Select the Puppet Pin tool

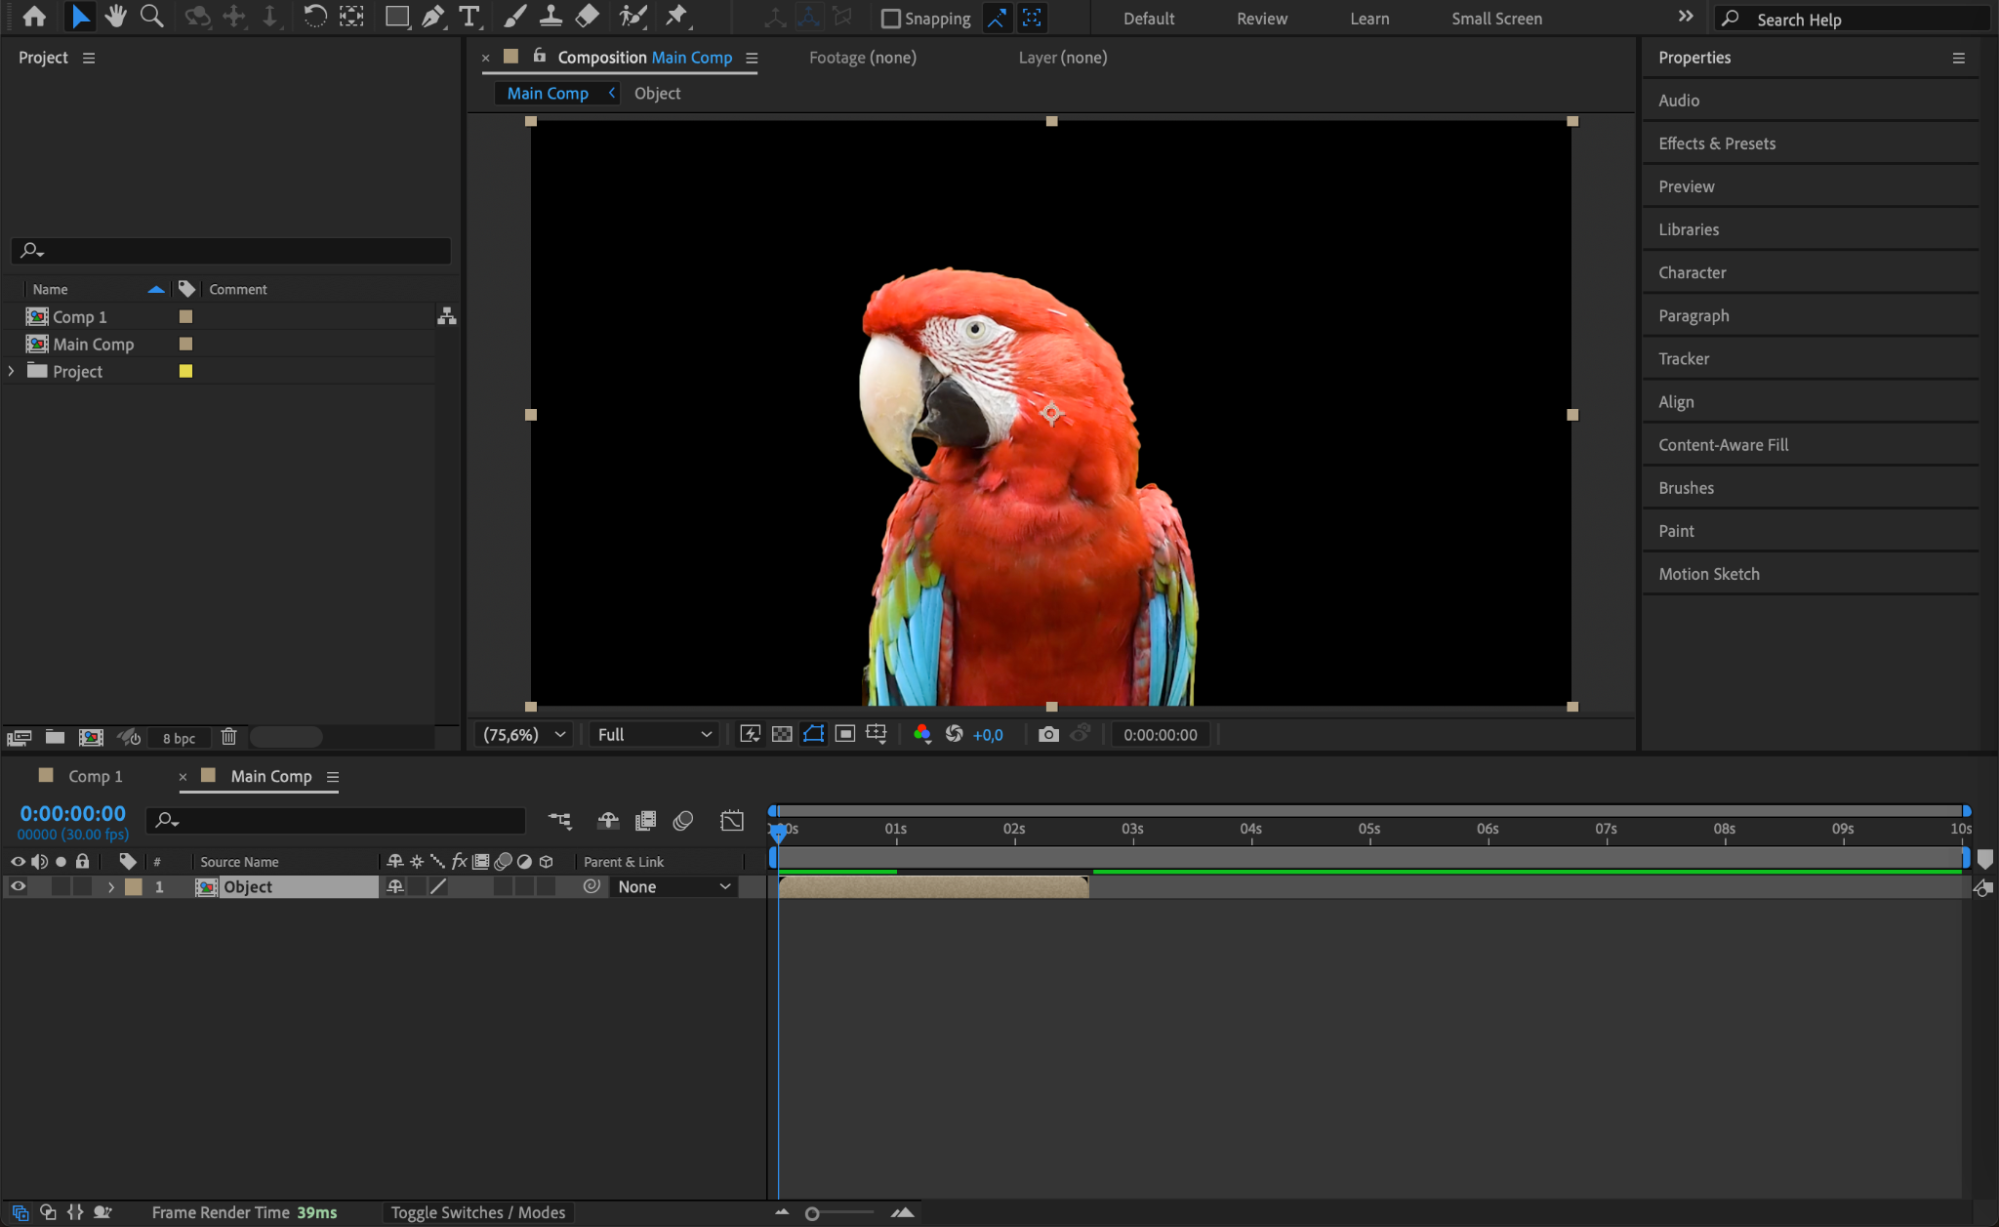(x=677, y=17)
